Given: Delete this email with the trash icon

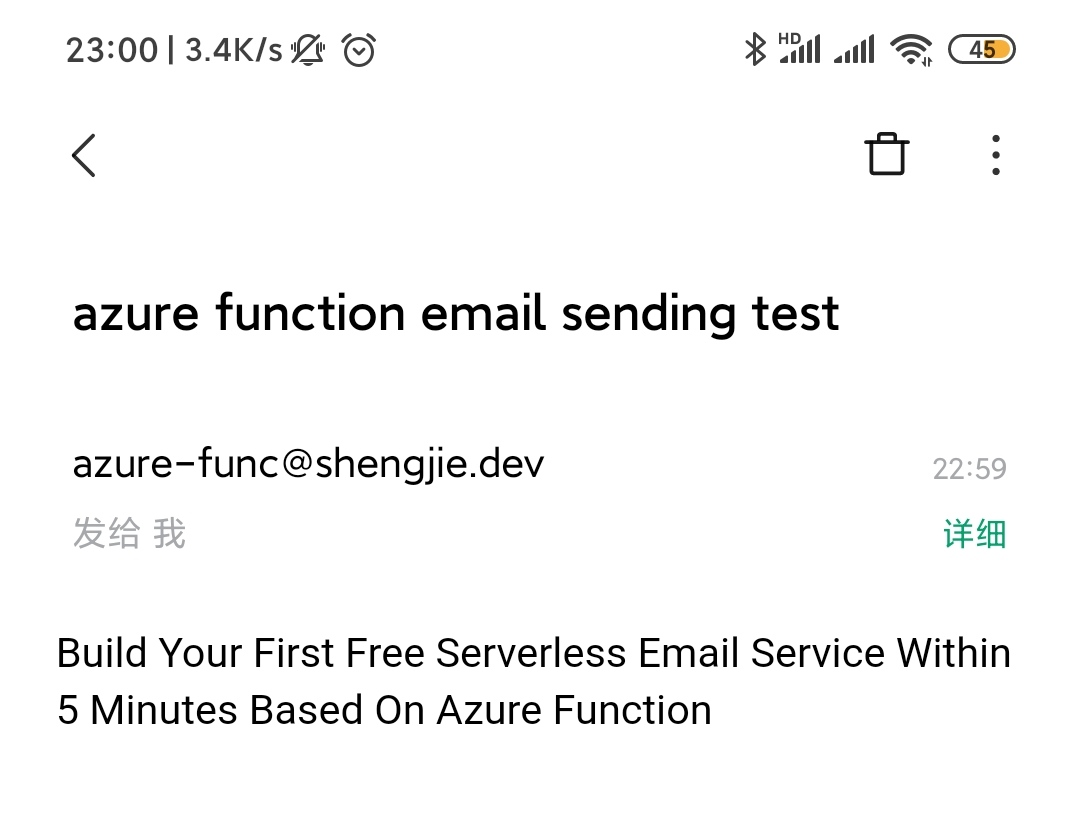Looking at the screenshot, I should [x=886, y=155].
